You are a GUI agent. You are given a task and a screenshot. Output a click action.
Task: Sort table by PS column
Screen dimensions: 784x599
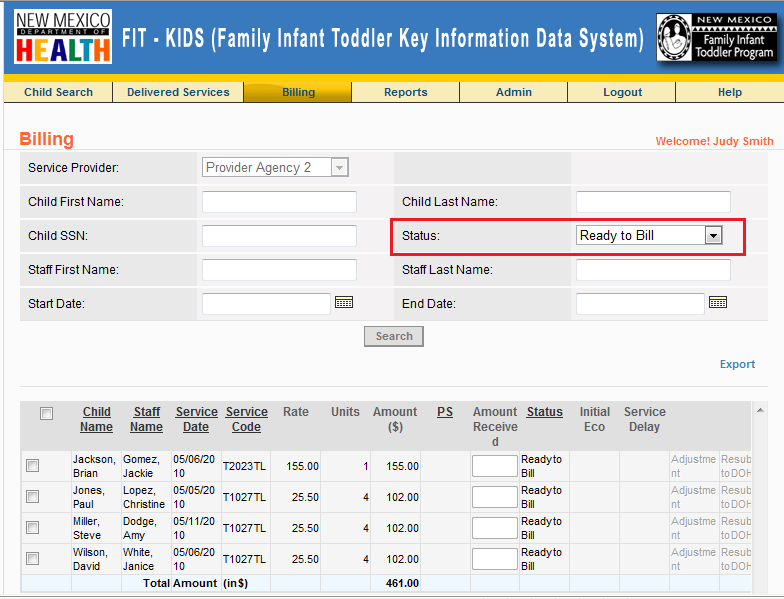(445, 412)
